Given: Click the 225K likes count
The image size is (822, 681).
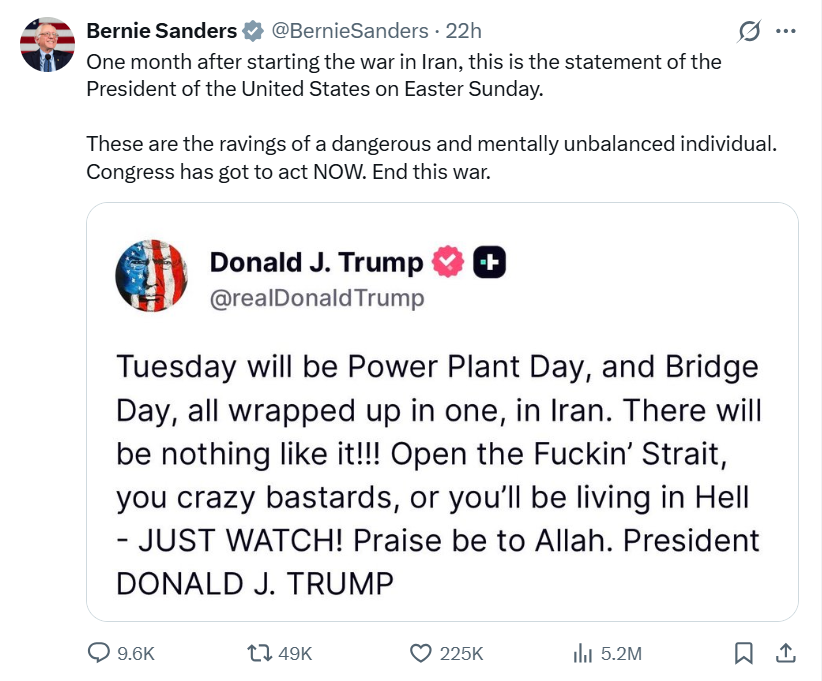Looking at the screenshot, I should click(461, 654).
